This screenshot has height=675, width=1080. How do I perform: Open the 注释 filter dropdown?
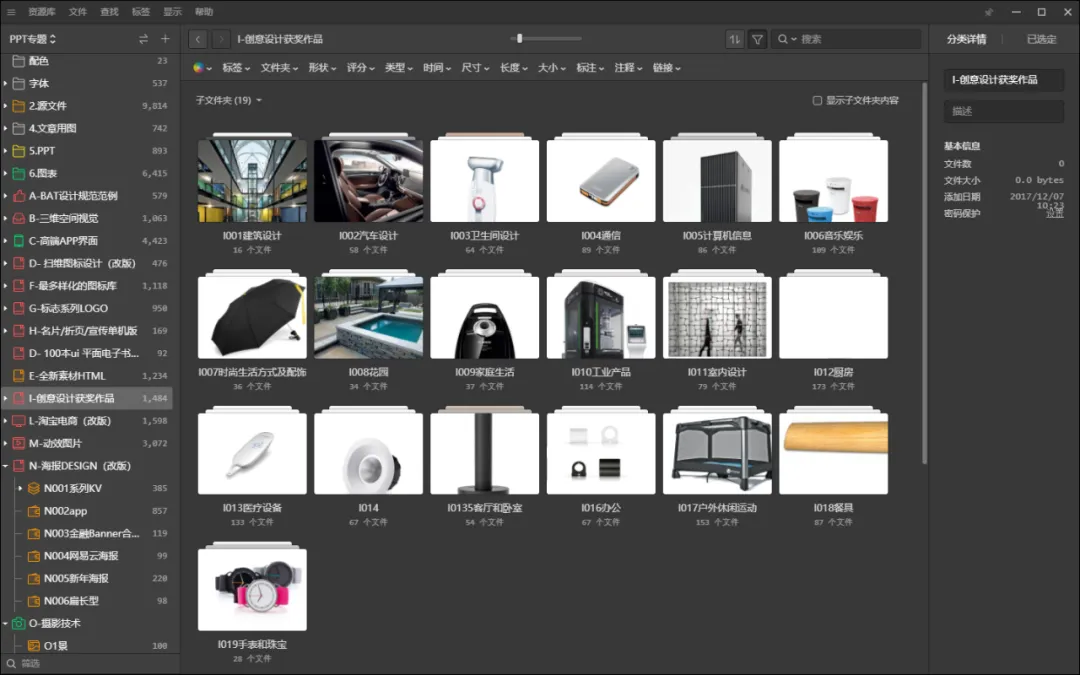click(628, 68)
